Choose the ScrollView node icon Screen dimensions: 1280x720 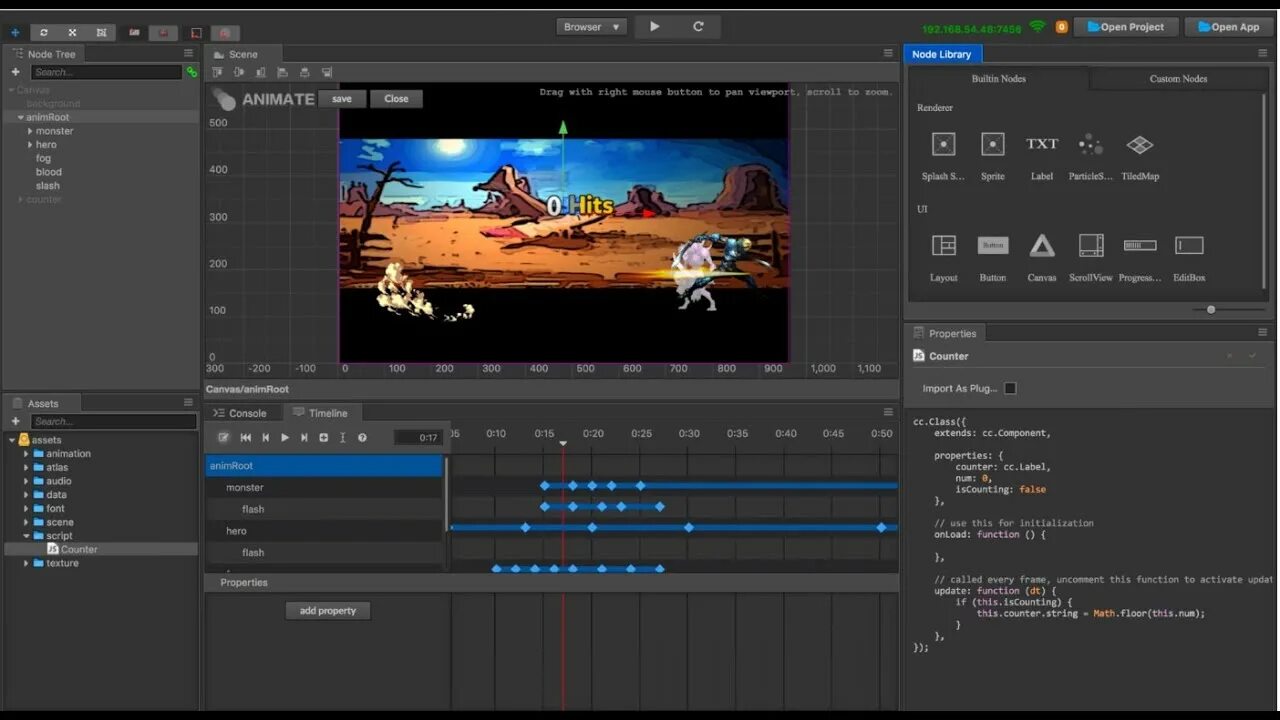(1090, 246)
